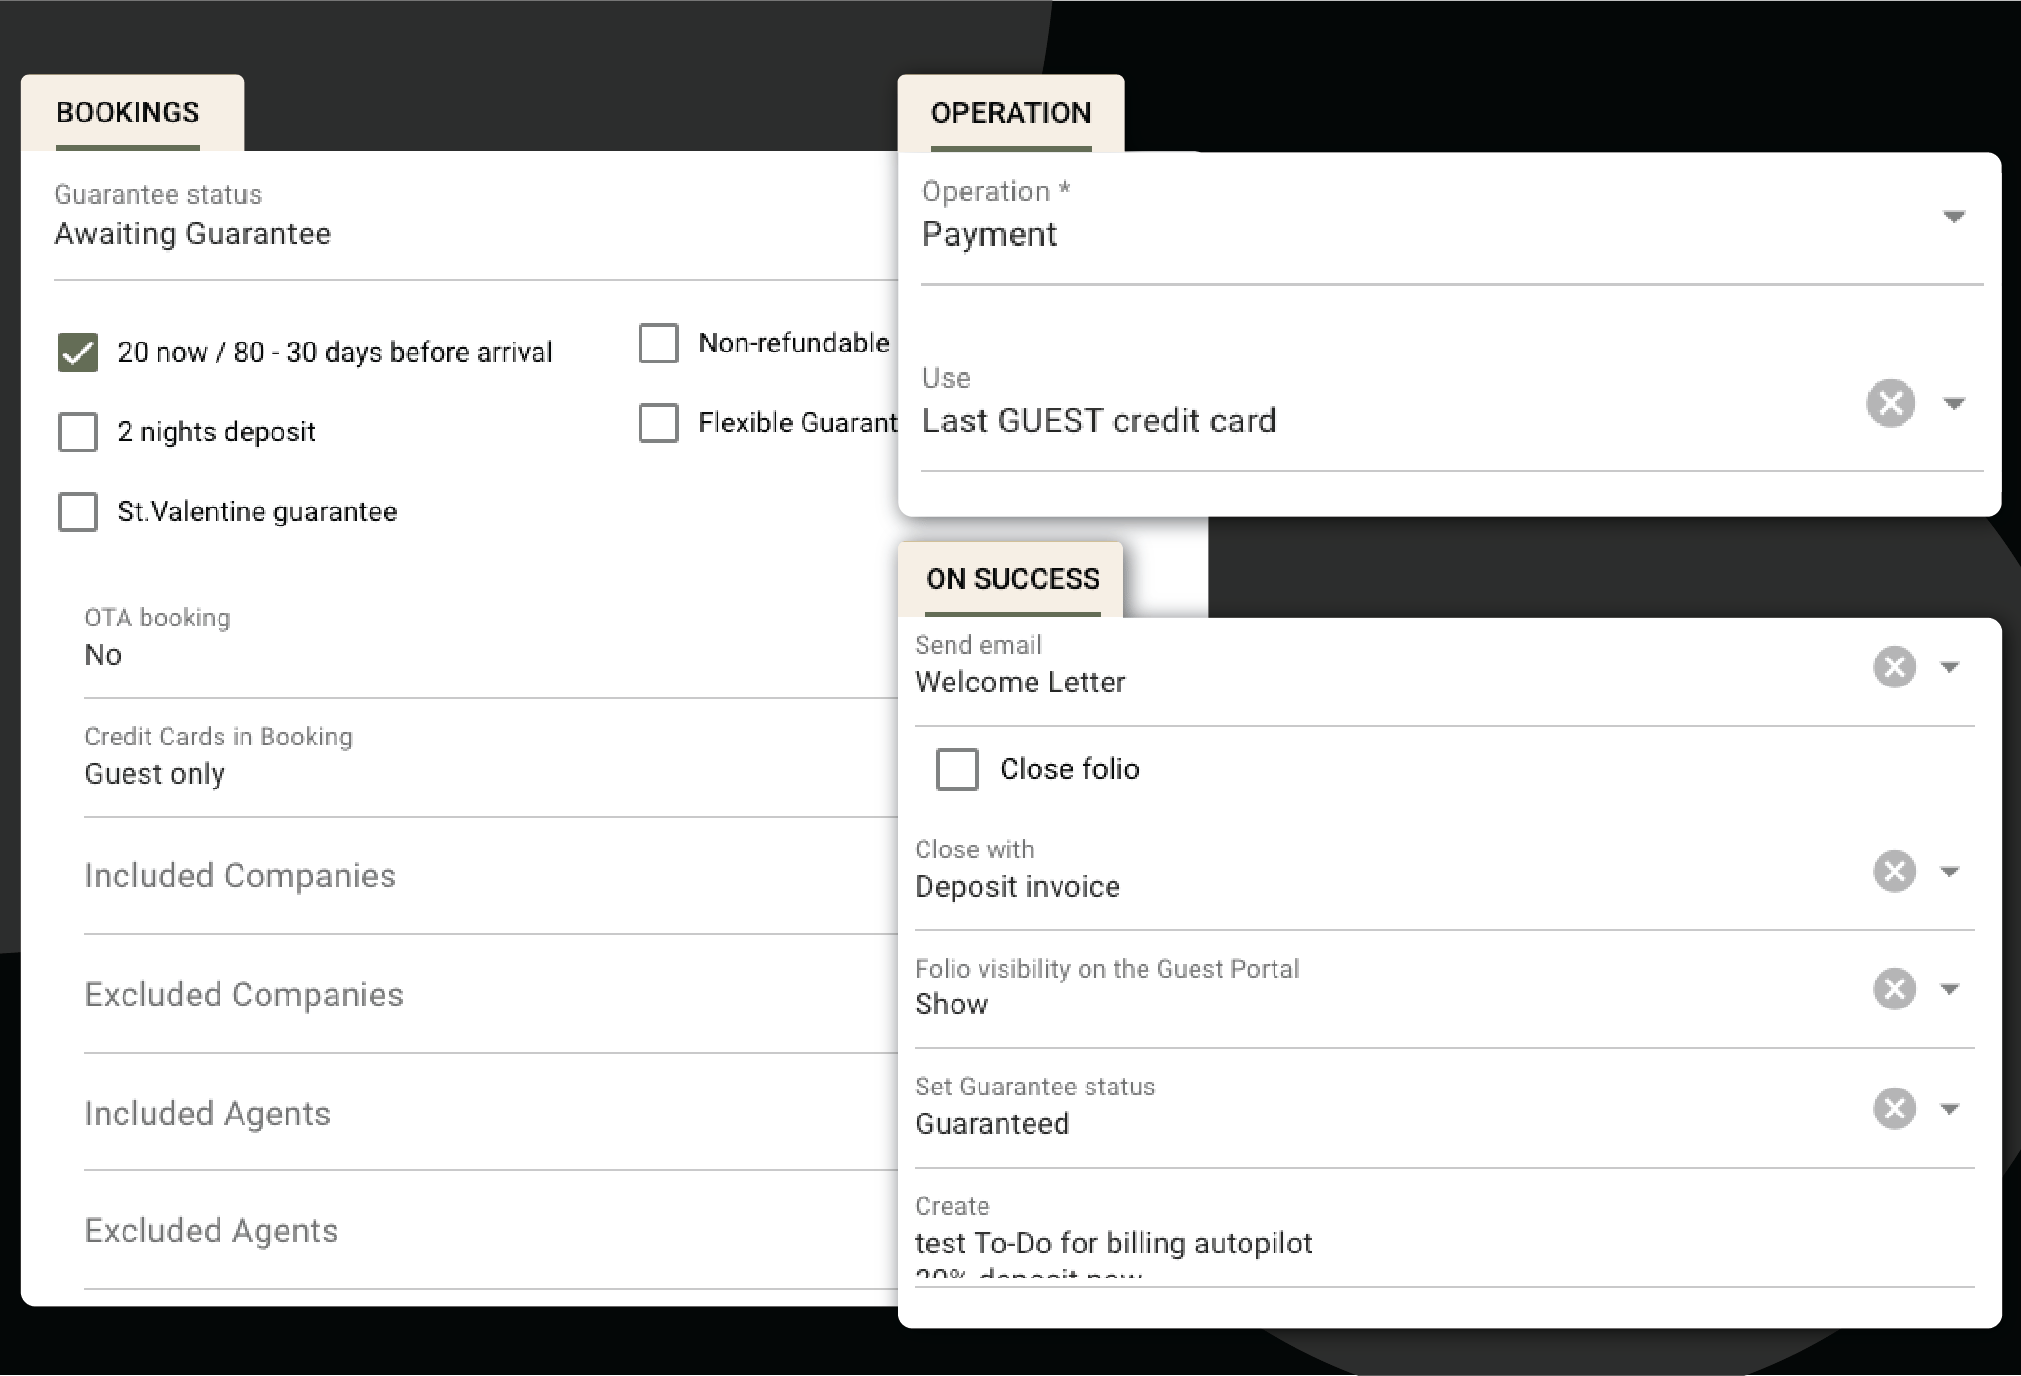Screen dimensions: 2021x1376
Task: Open the OPERATION tab
Action: 1010,113
